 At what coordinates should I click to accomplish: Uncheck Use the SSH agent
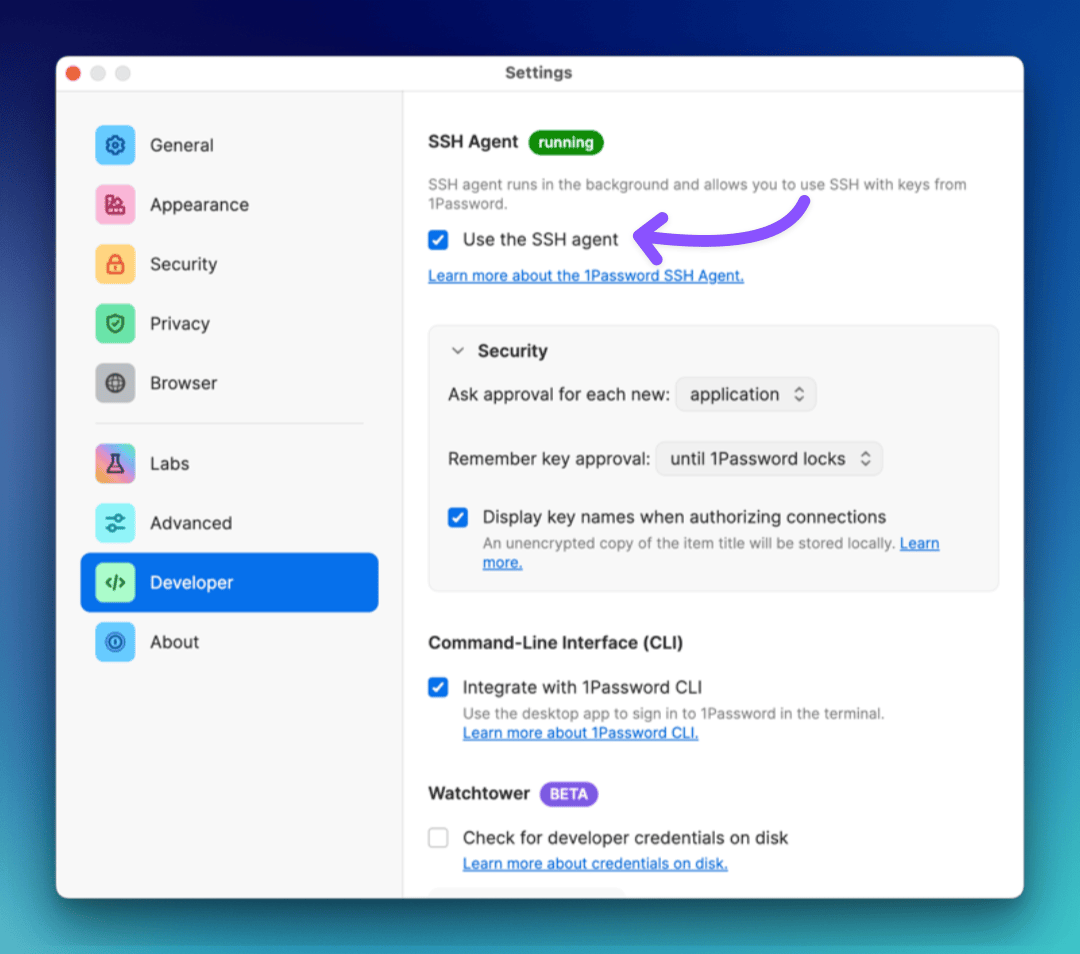coord(437,240)
